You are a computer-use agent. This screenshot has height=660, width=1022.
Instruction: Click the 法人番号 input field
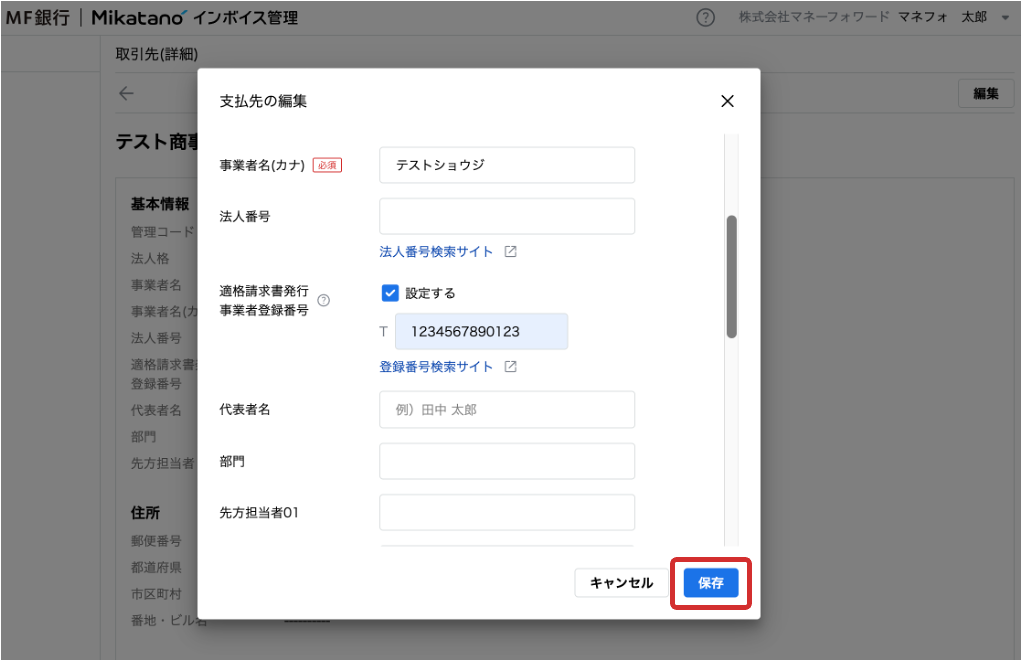[x=506, y=216]
